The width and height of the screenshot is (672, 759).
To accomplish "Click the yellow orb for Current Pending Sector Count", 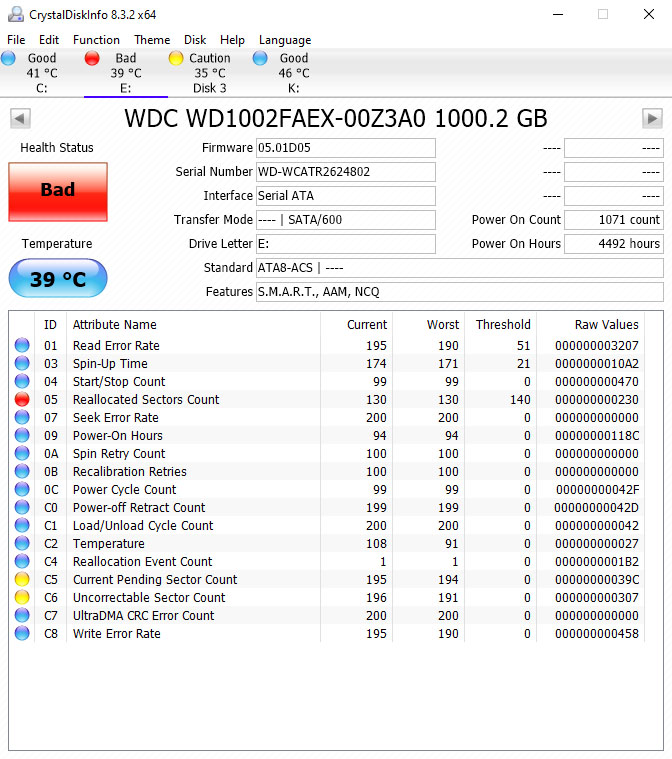I will [x=22, y=579].
